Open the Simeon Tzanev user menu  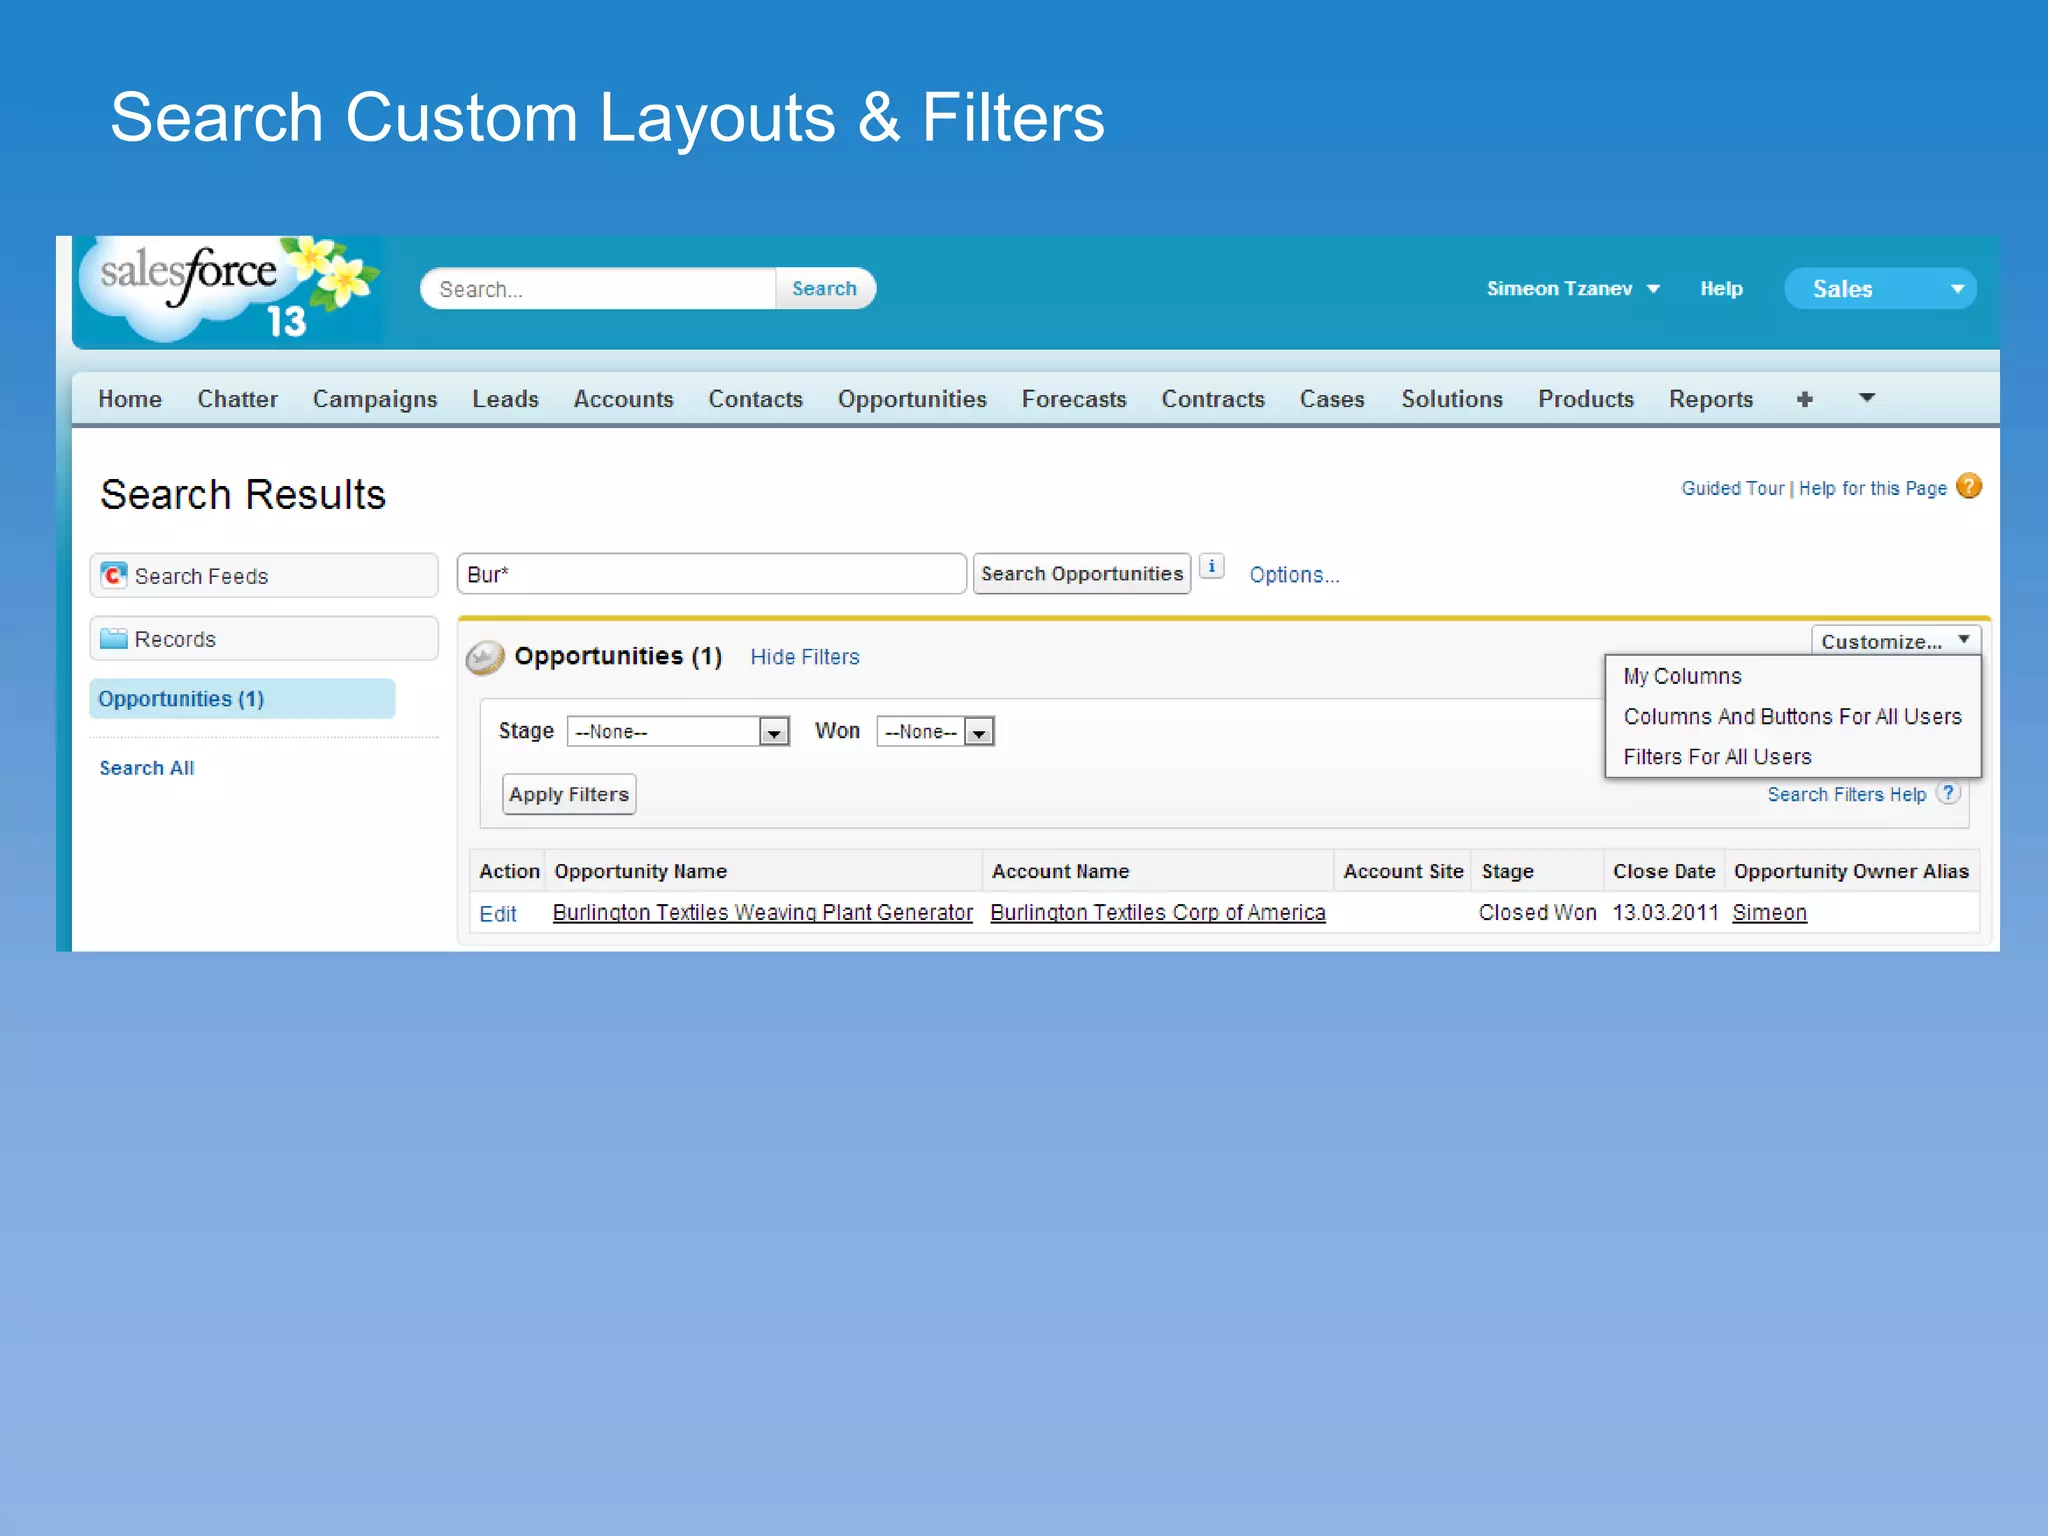(x=1572, y=289)
